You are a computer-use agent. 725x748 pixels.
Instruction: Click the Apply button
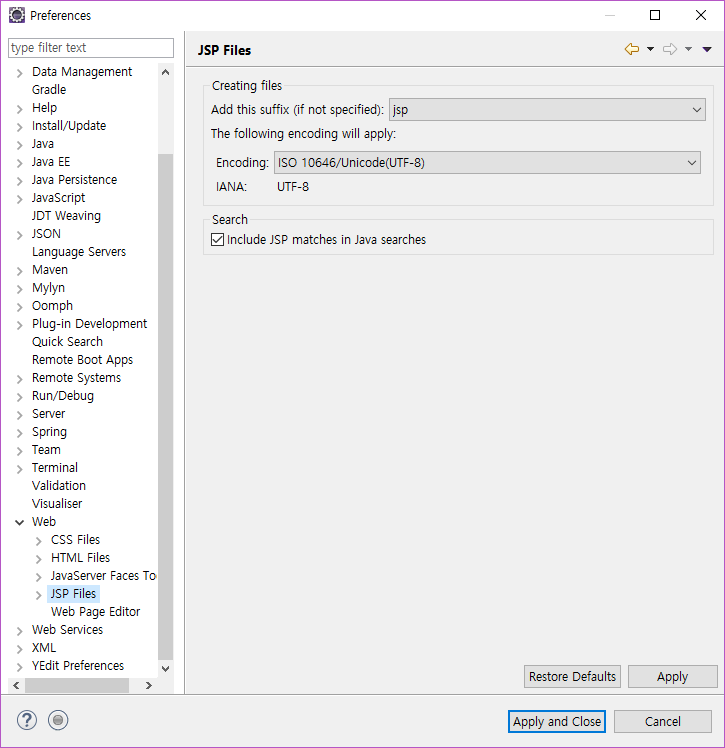(x=673, y=676)
